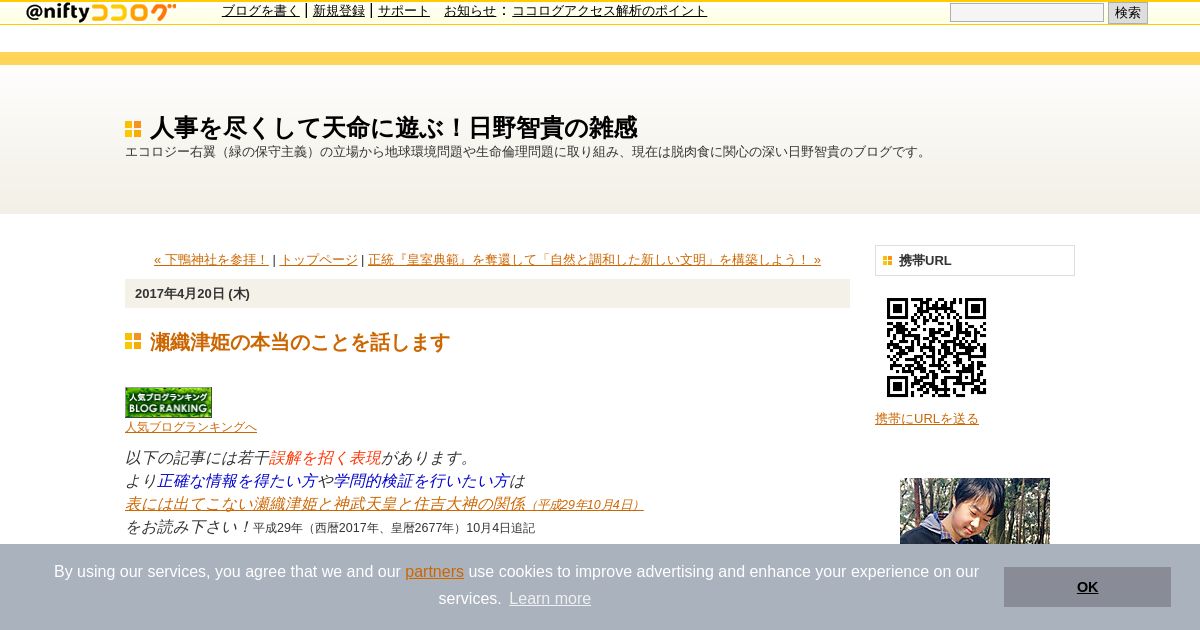Click the author profile photo in sidebar
1200x630 pixels.
click(975, 511)
